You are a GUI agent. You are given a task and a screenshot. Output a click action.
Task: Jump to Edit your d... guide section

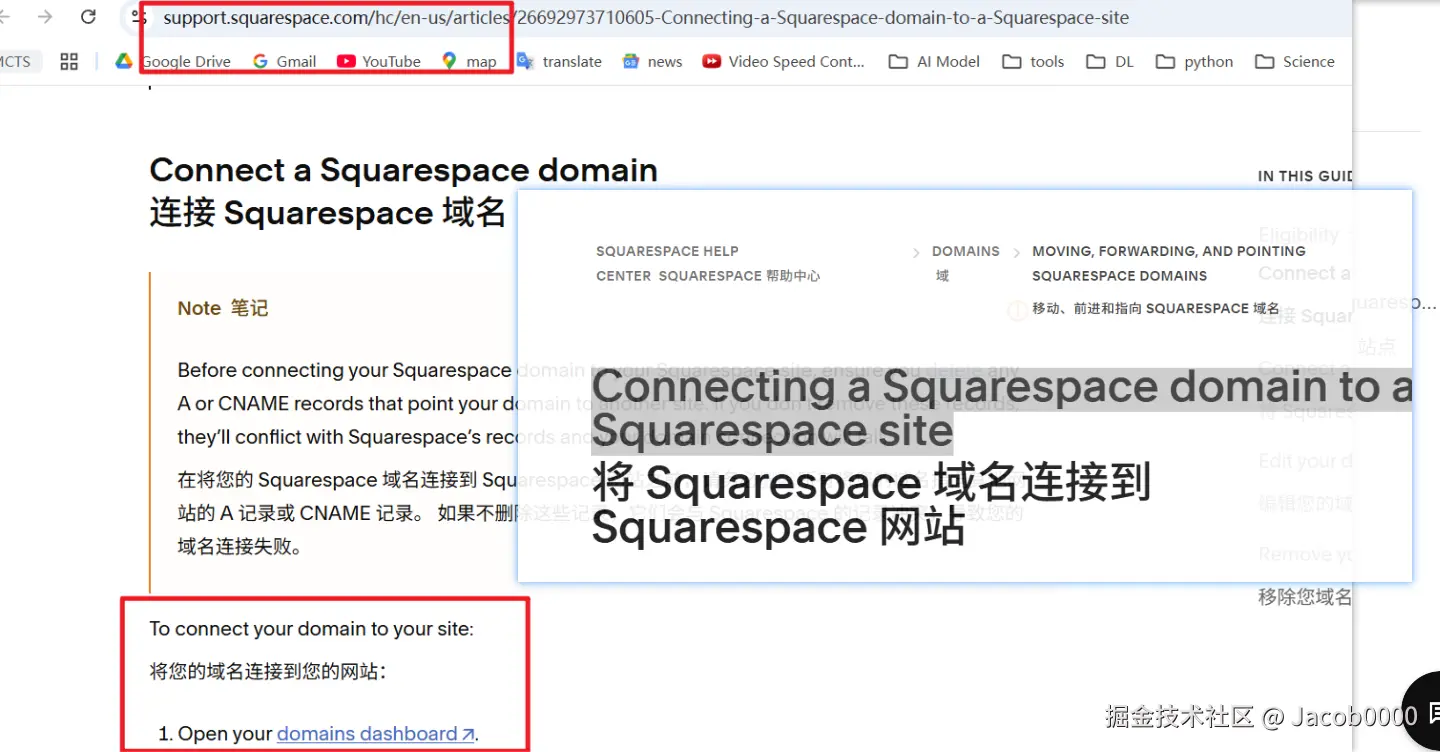click(x=1305, y=461)
